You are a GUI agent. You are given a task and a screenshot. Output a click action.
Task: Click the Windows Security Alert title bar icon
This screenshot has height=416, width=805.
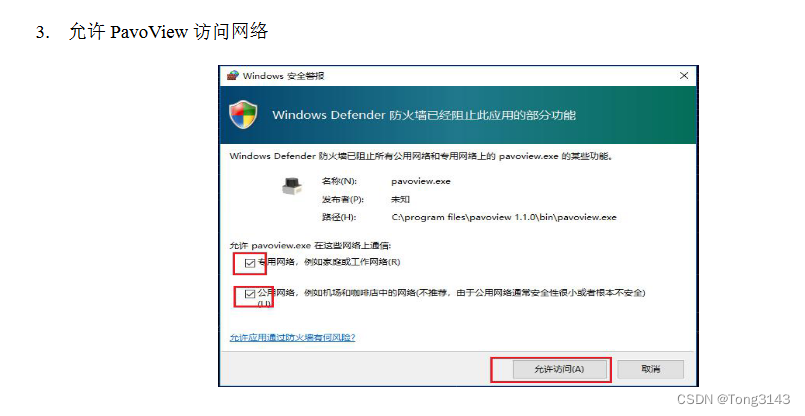[233, 75]
